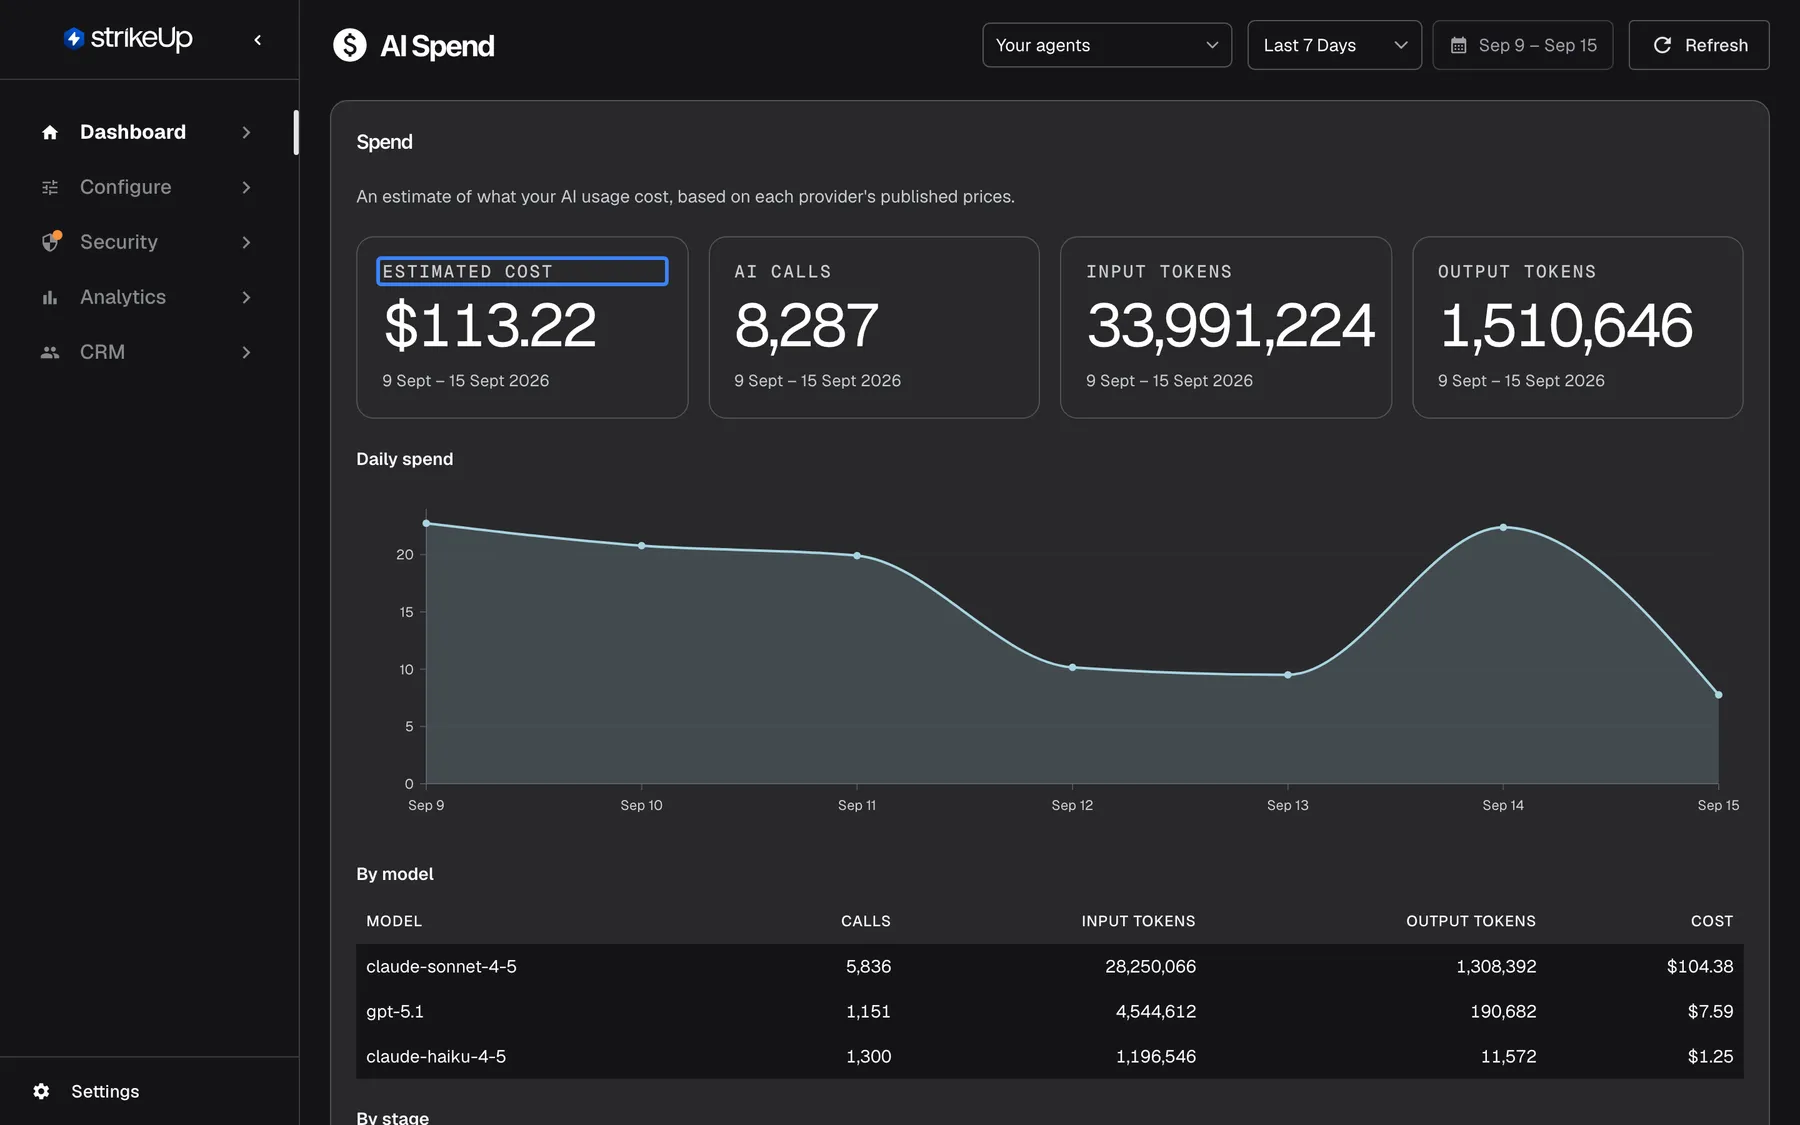Click the ESTIMATED COST label
Image resolution: width=1800 pixels, height=1125 pixels.
coord(467,271)
